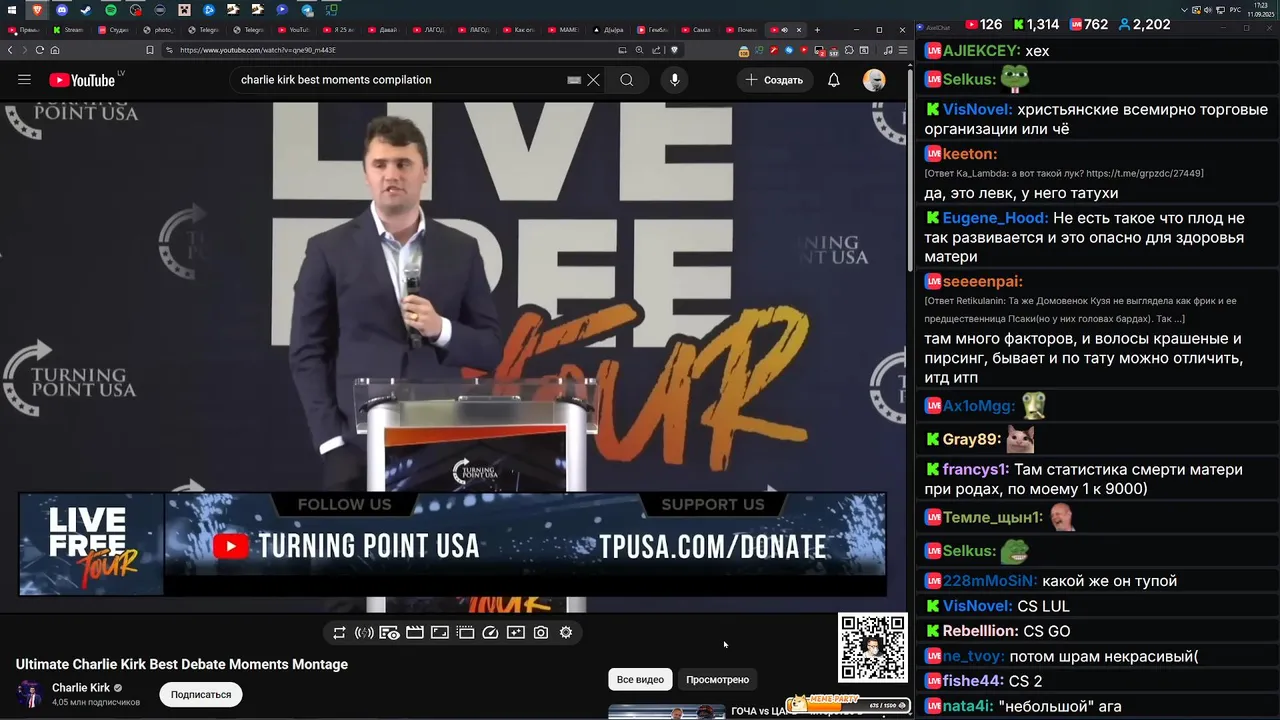Go back in the browser

click(x=11, y=50)
